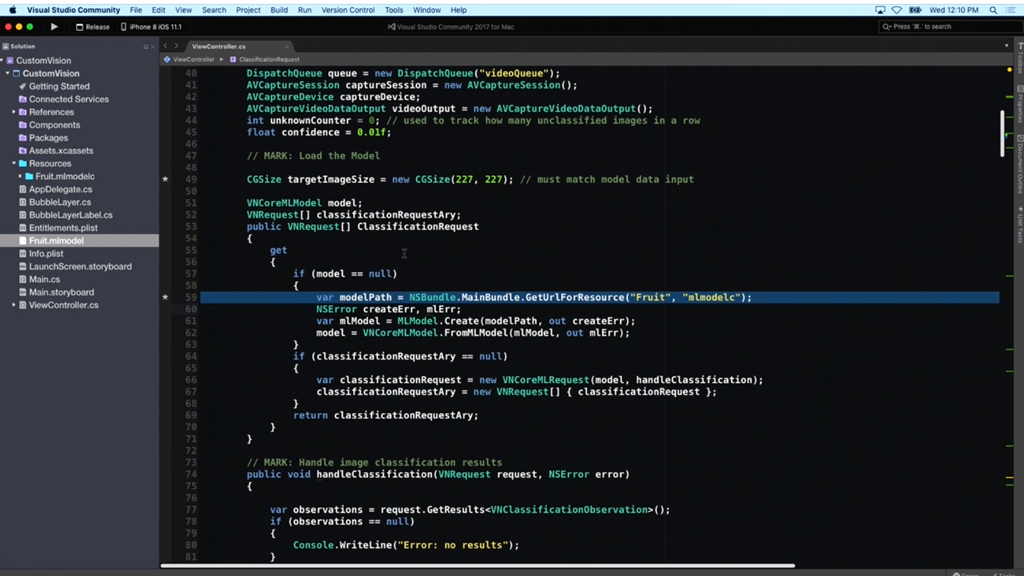
Task: Select the ClassificationRequest breadcrumb item
Action: click(x=268, y=60)
